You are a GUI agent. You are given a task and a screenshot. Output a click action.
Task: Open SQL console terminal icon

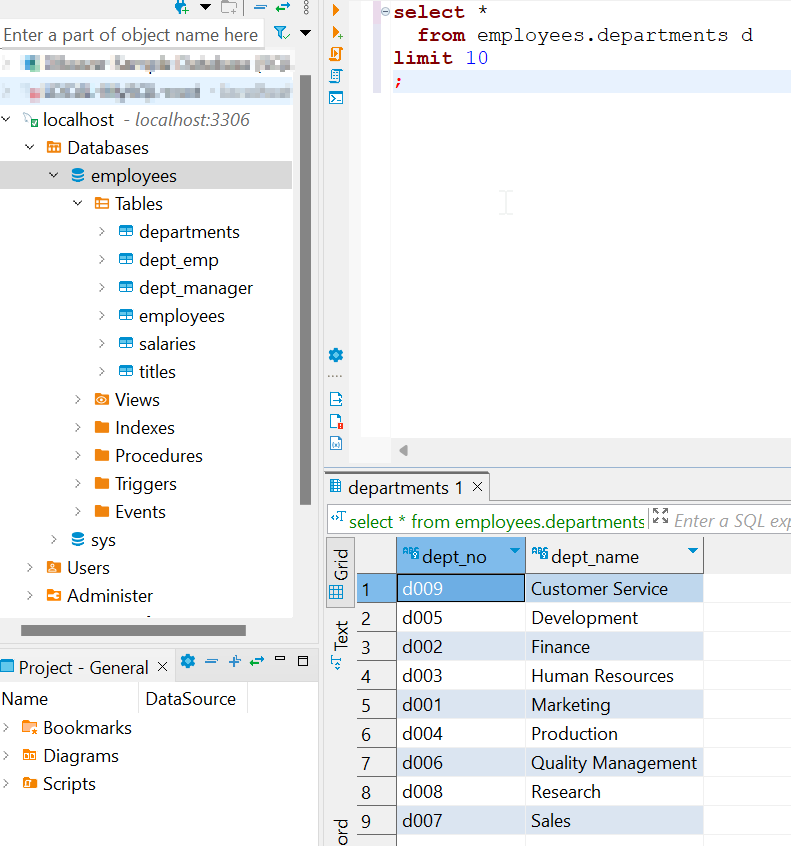click(336, 98)
